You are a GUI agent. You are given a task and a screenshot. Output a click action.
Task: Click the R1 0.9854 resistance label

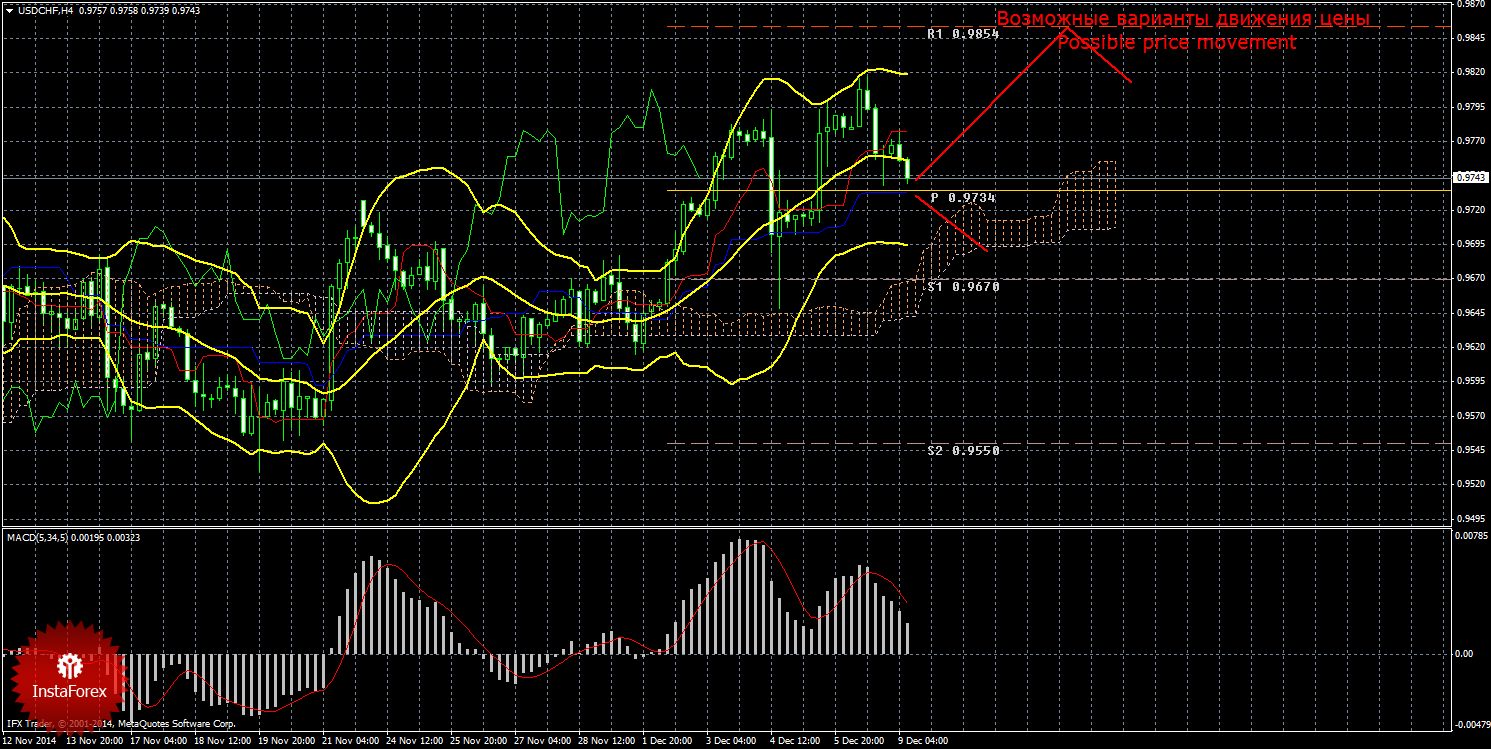click(x=963, y=34)
